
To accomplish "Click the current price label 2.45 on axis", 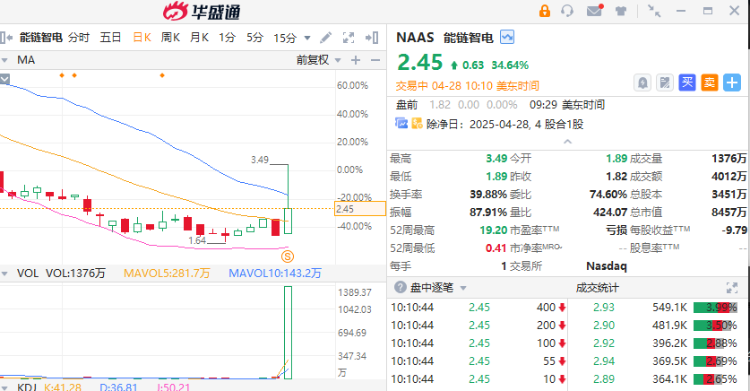I will click(360, 209).
